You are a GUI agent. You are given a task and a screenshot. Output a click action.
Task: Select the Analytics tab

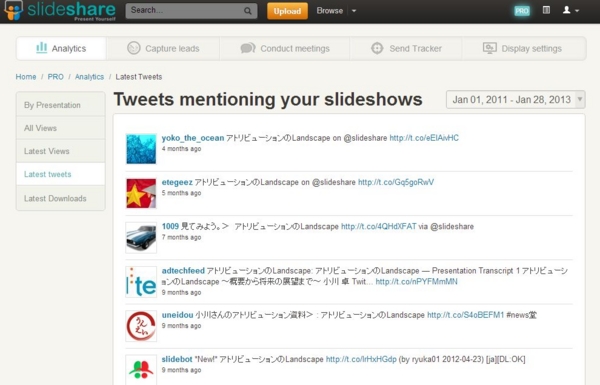[61, 49]
